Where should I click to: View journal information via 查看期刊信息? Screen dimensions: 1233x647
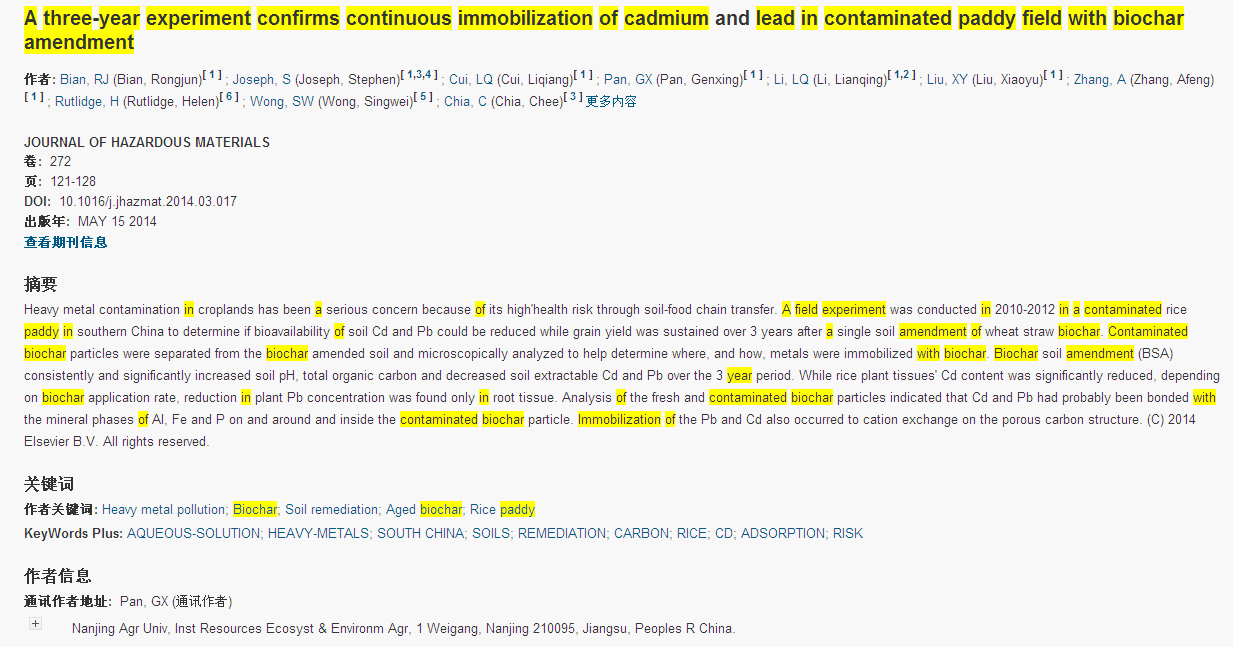point(65,242)
